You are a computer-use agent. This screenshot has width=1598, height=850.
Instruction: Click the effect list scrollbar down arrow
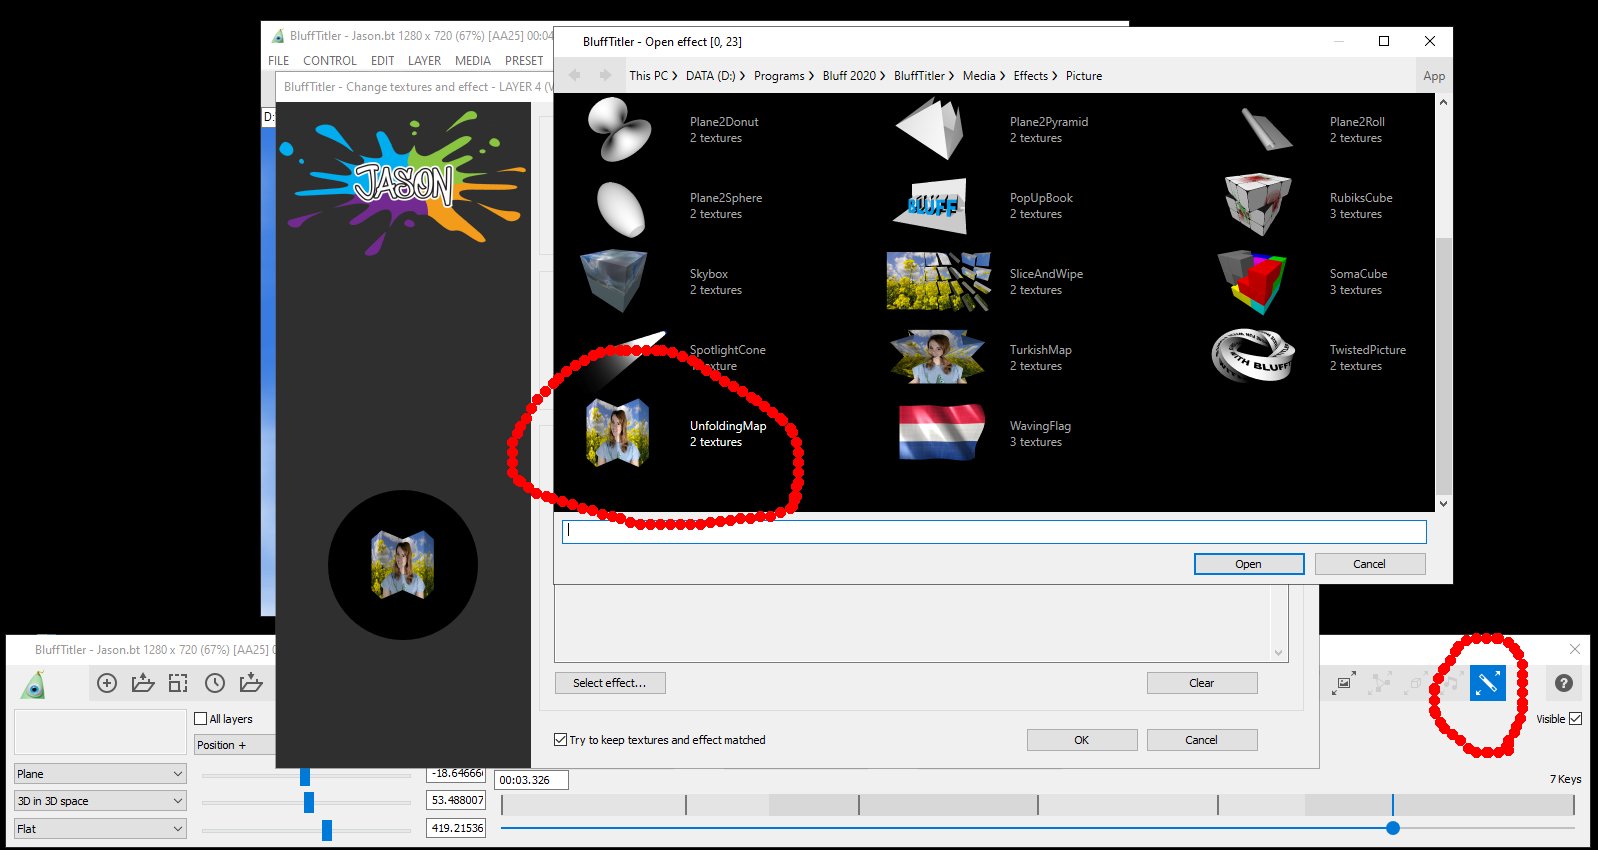pos(1443,503)
